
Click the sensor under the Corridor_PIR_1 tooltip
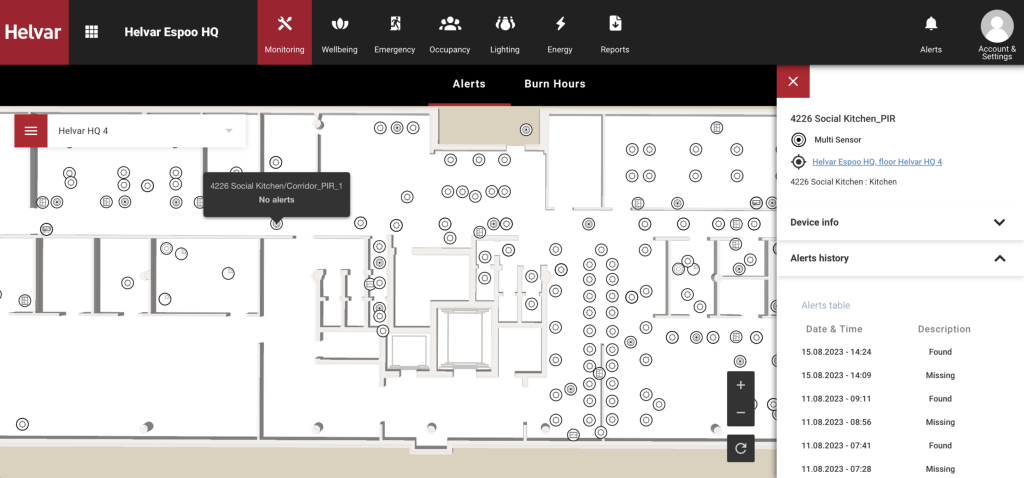coord(277,224)
